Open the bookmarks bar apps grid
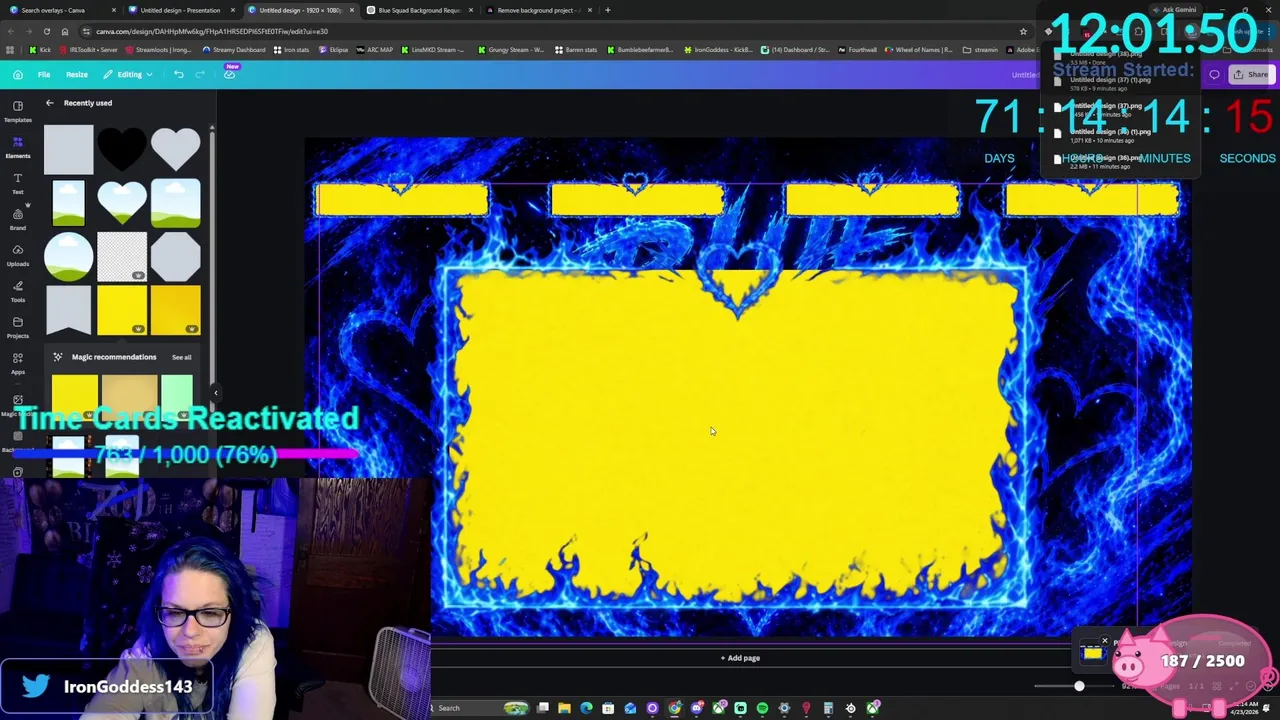This screenshot has width=1280, height=720. point(10,50)
